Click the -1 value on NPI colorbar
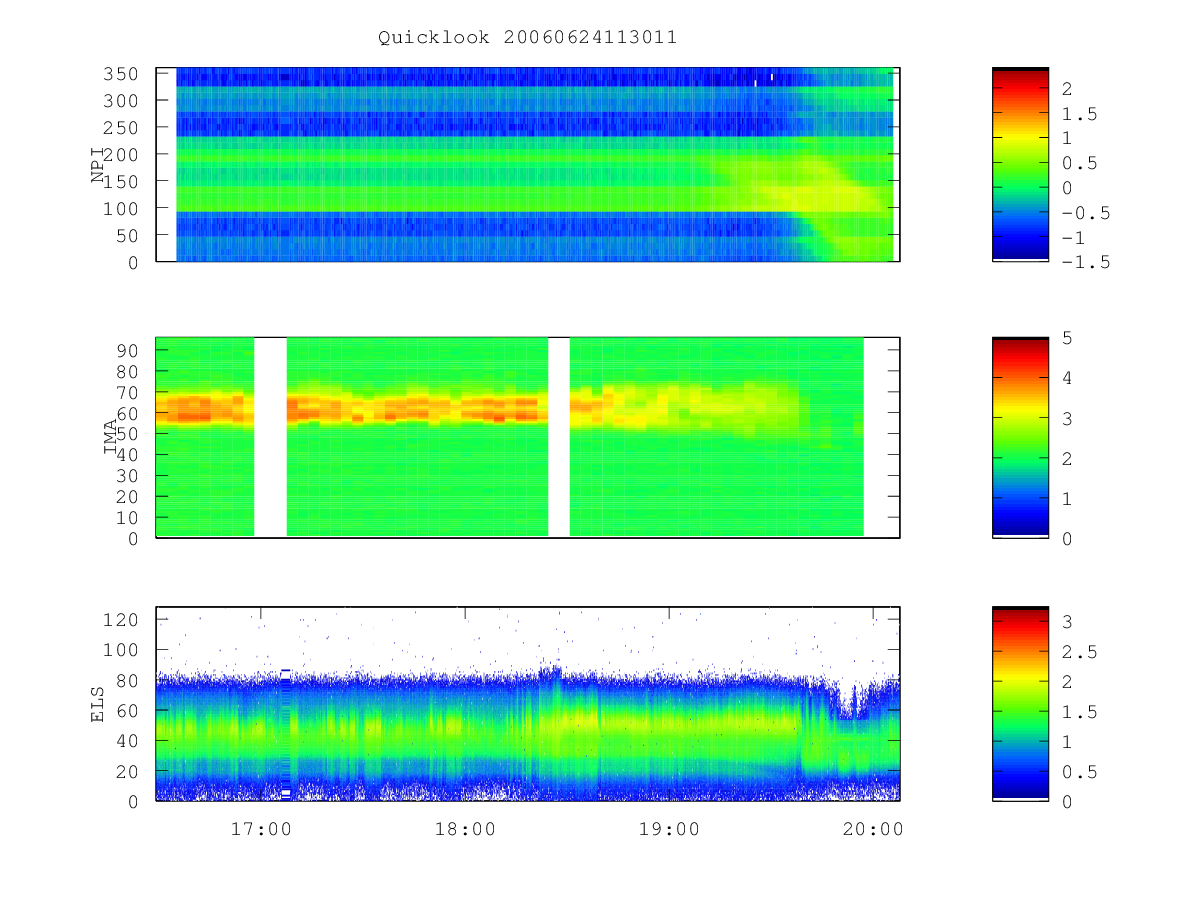Screen dimensions: 1200x900 coord(1073,238)
